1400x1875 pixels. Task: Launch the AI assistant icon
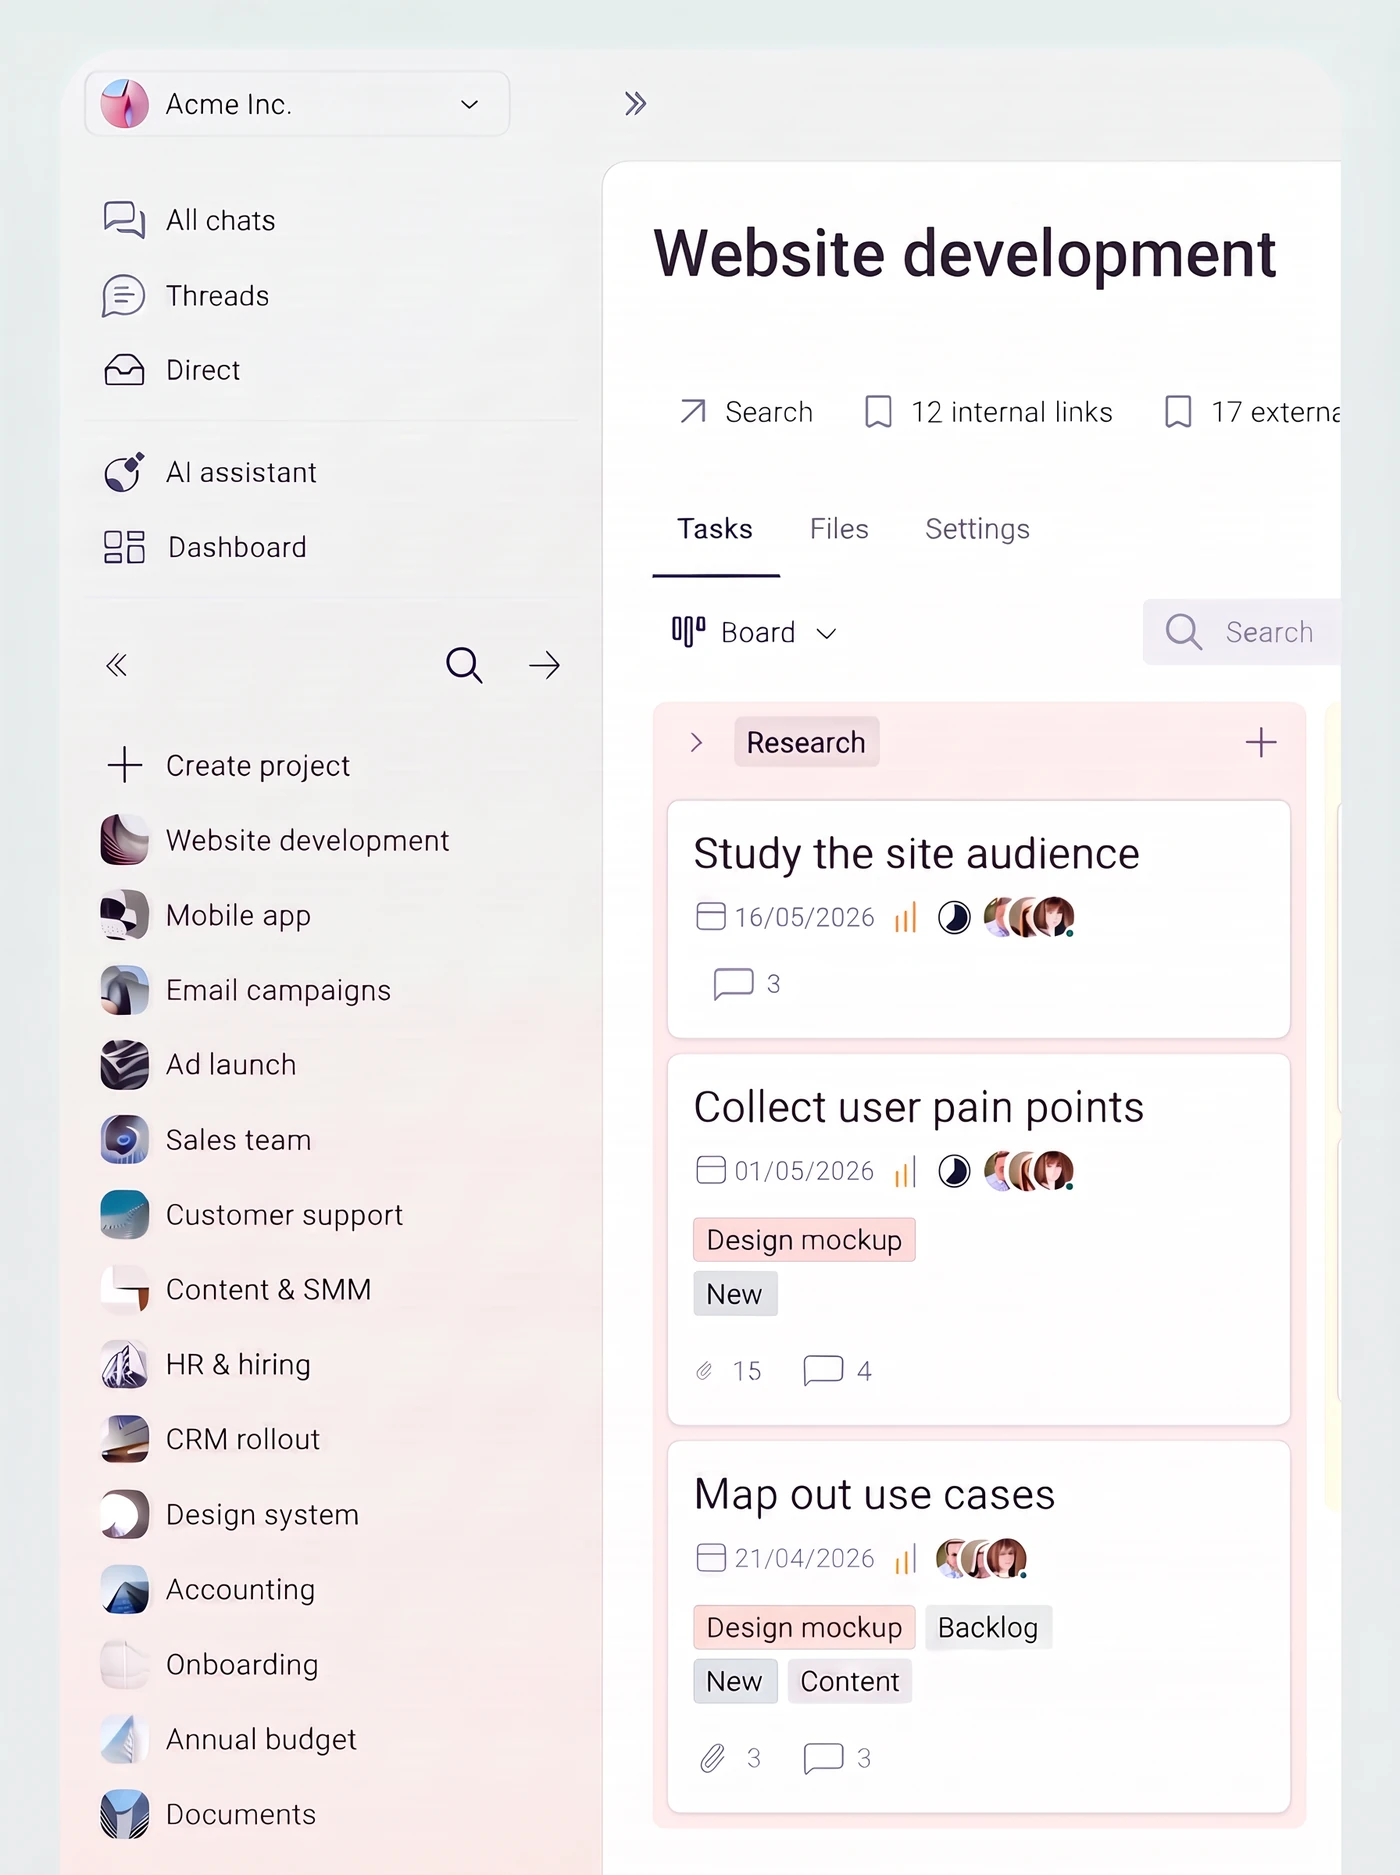(x=124, y=472)
